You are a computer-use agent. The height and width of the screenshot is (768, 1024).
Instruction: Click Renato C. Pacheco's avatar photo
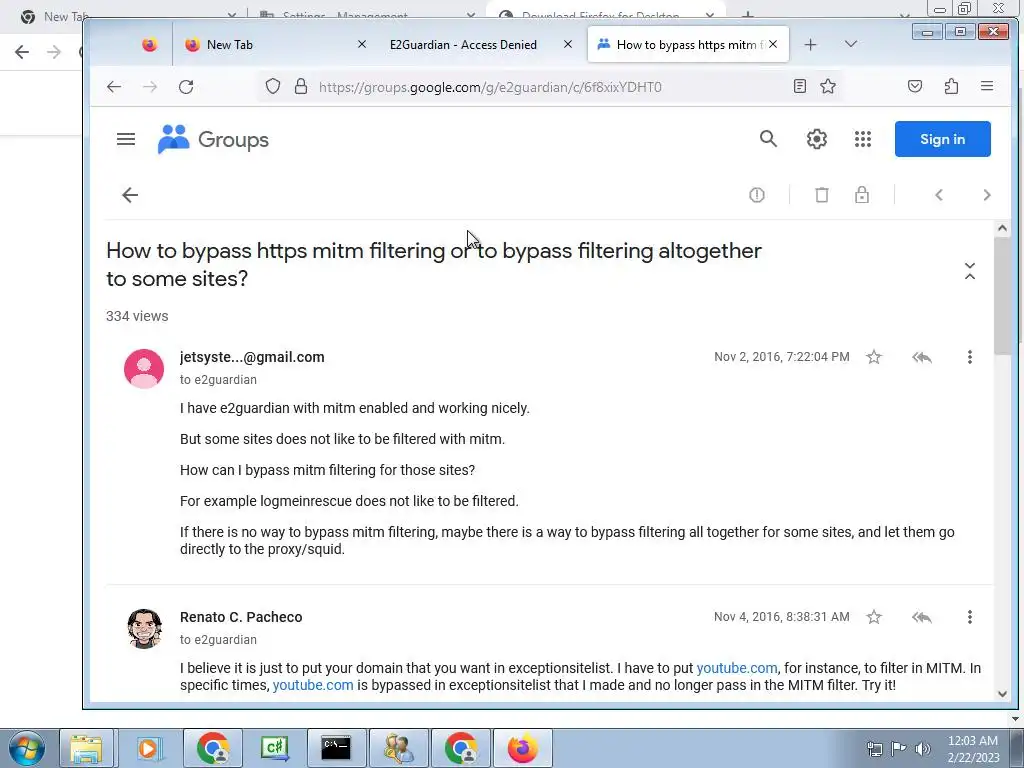pyautogui.click(x=144, y=628)
